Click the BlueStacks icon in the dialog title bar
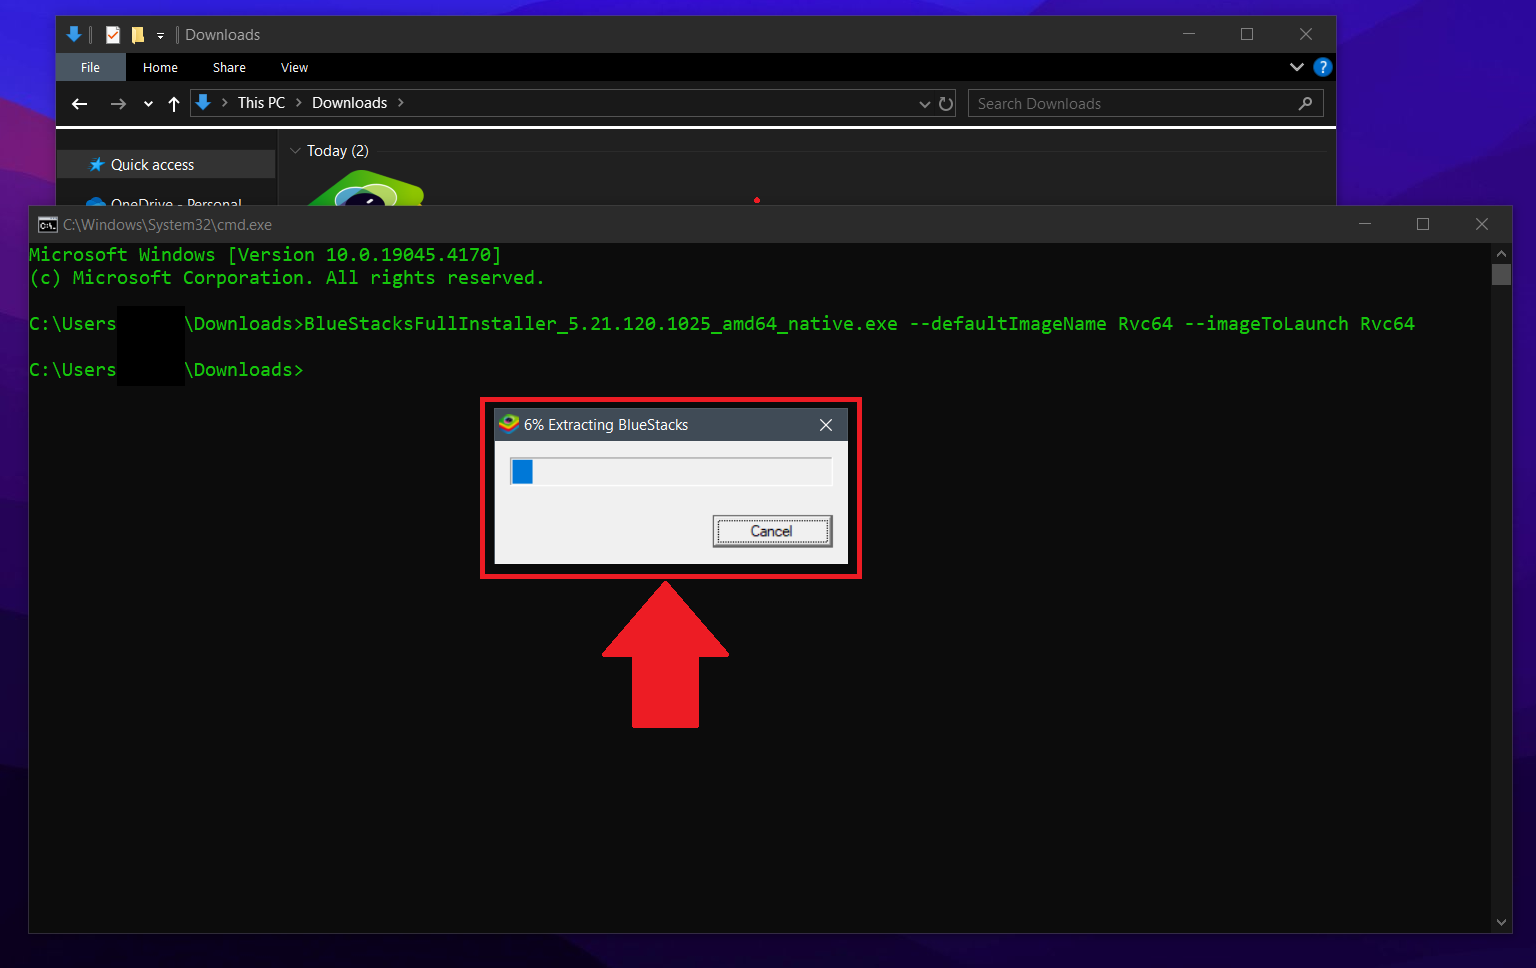The width and height of the screenshot is (1536, 968). (x=510, y=424)
